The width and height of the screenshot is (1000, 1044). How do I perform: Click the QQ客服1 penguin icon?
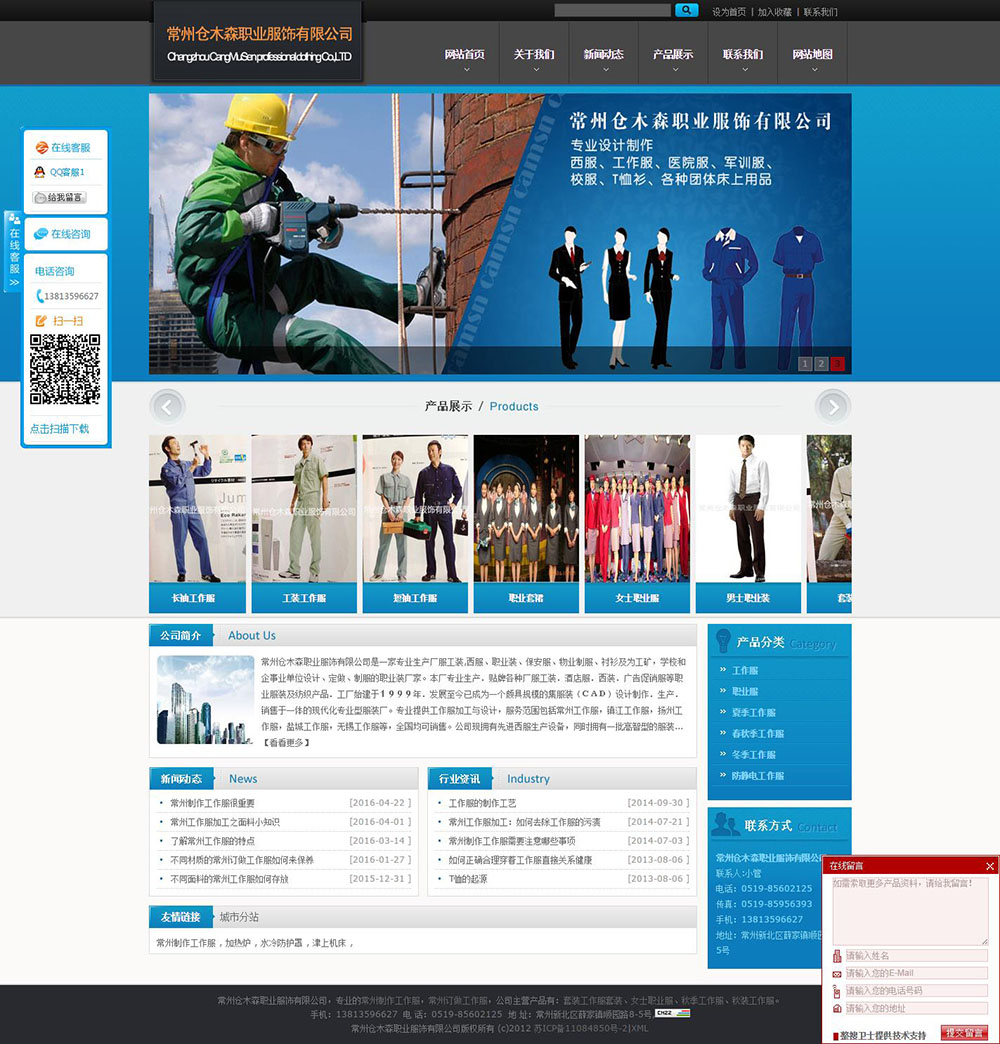pos(40,172)
